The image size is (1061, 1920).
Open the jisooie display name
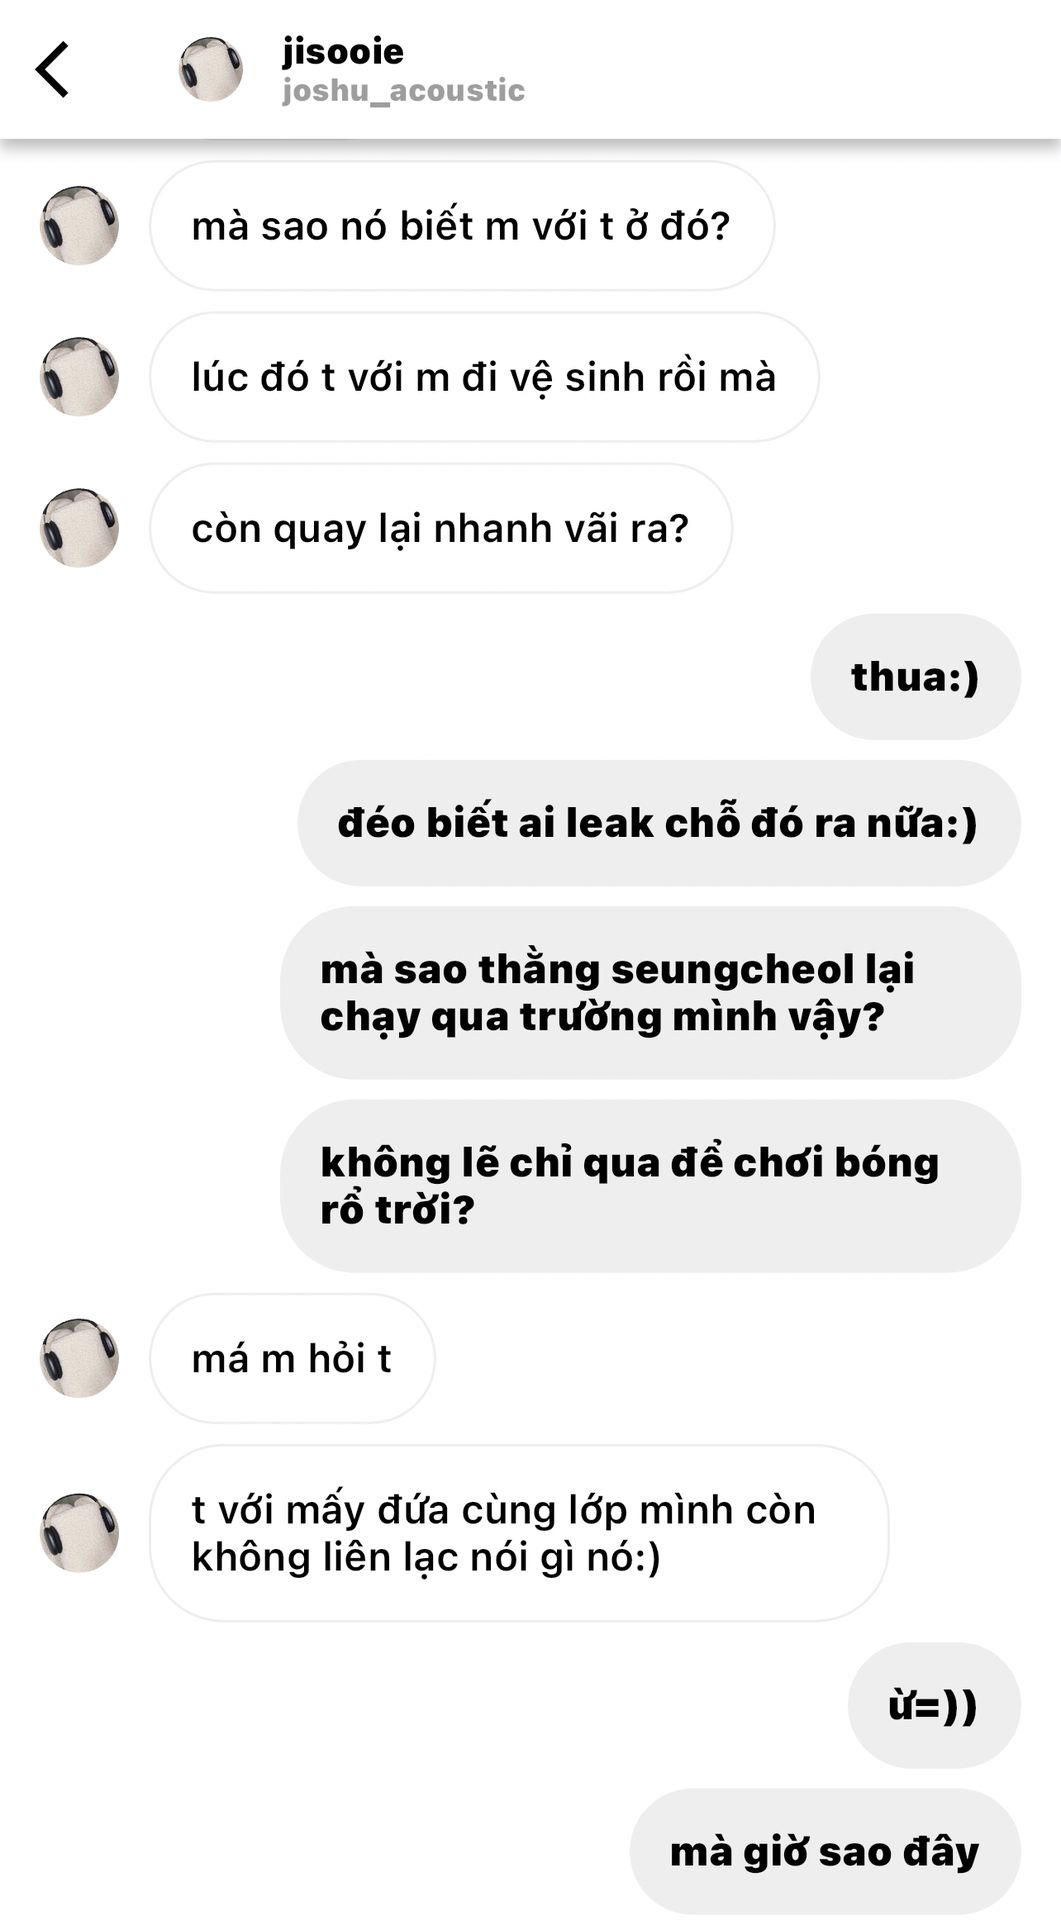[343, 51]
